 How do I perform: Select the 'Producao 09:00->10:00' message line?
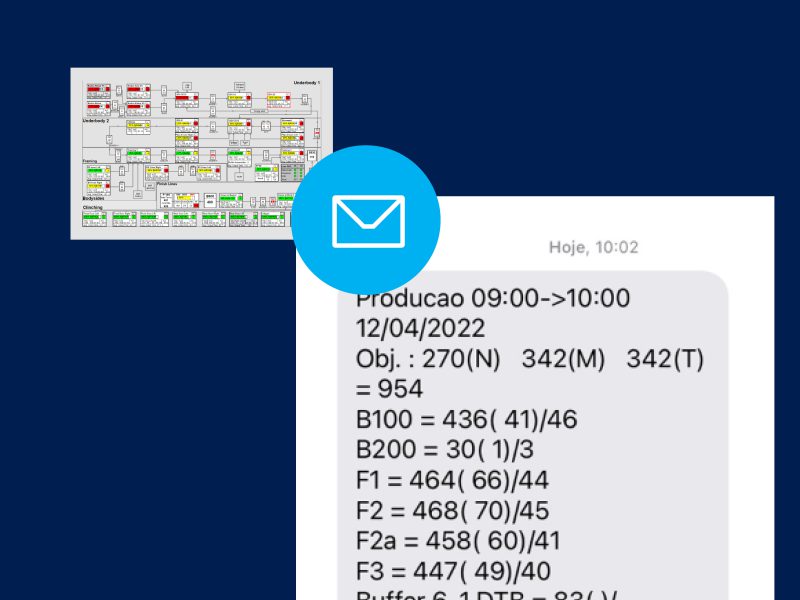pyautogui.click(x=493, y=299)
